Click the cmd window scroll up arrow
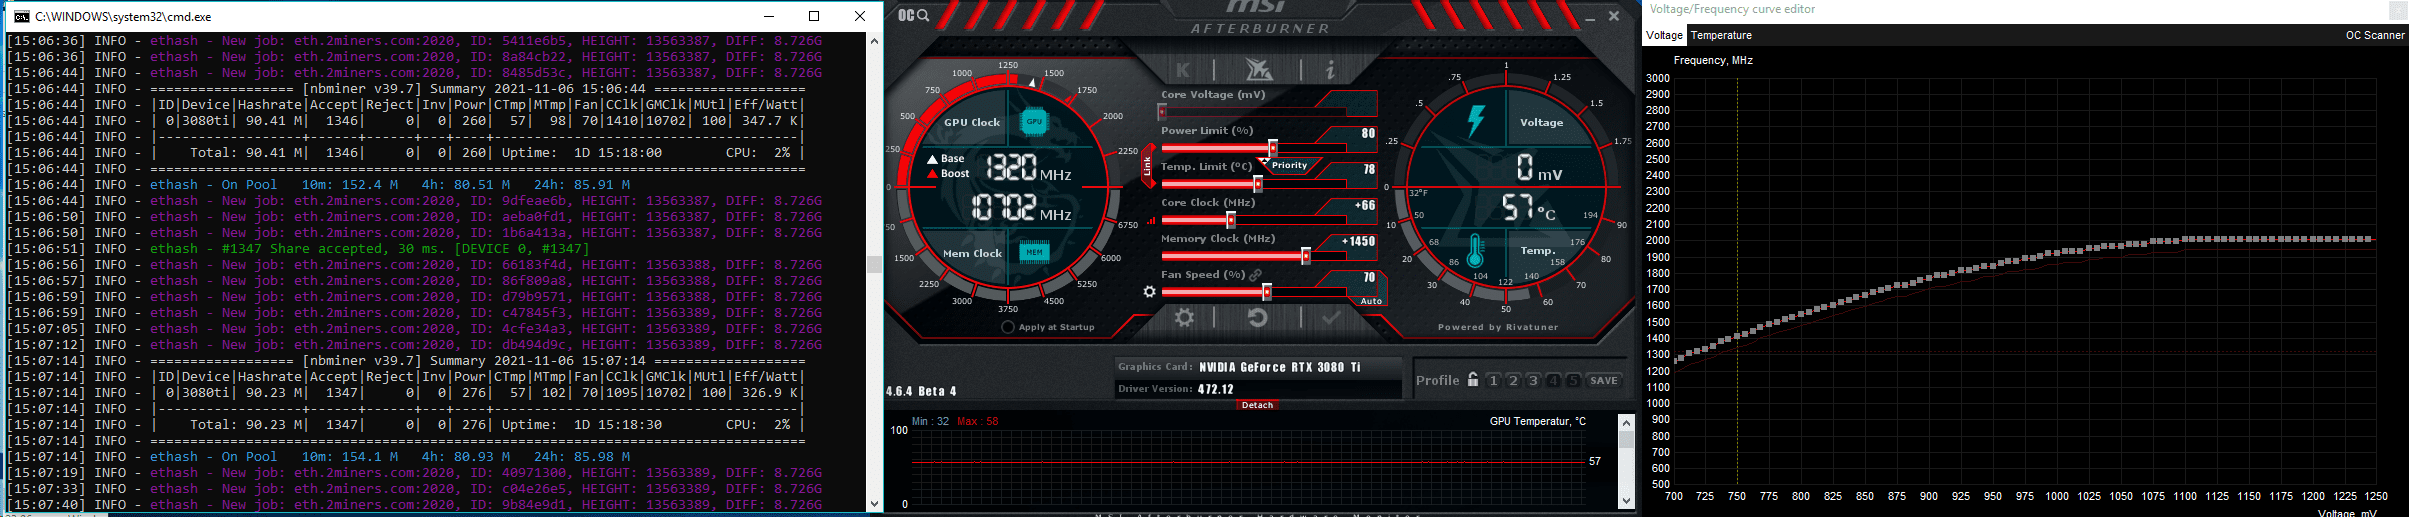This screenshot has height=517, width=2409. pyautogui.click(x=875, y=41)
